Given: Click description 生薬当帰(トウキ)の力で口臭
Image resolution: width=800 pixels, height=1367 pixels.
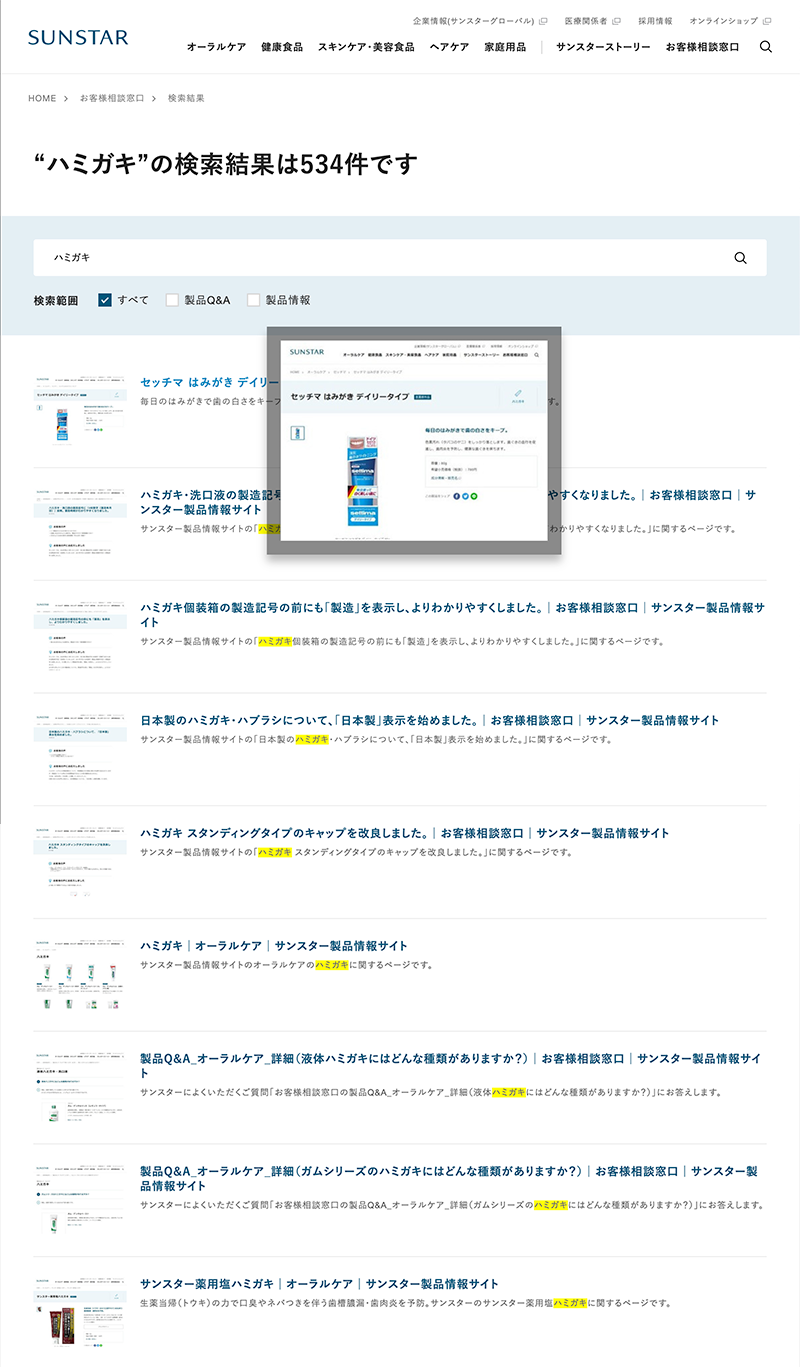Looking at the screenshot, I should (x=406, y=1303).
